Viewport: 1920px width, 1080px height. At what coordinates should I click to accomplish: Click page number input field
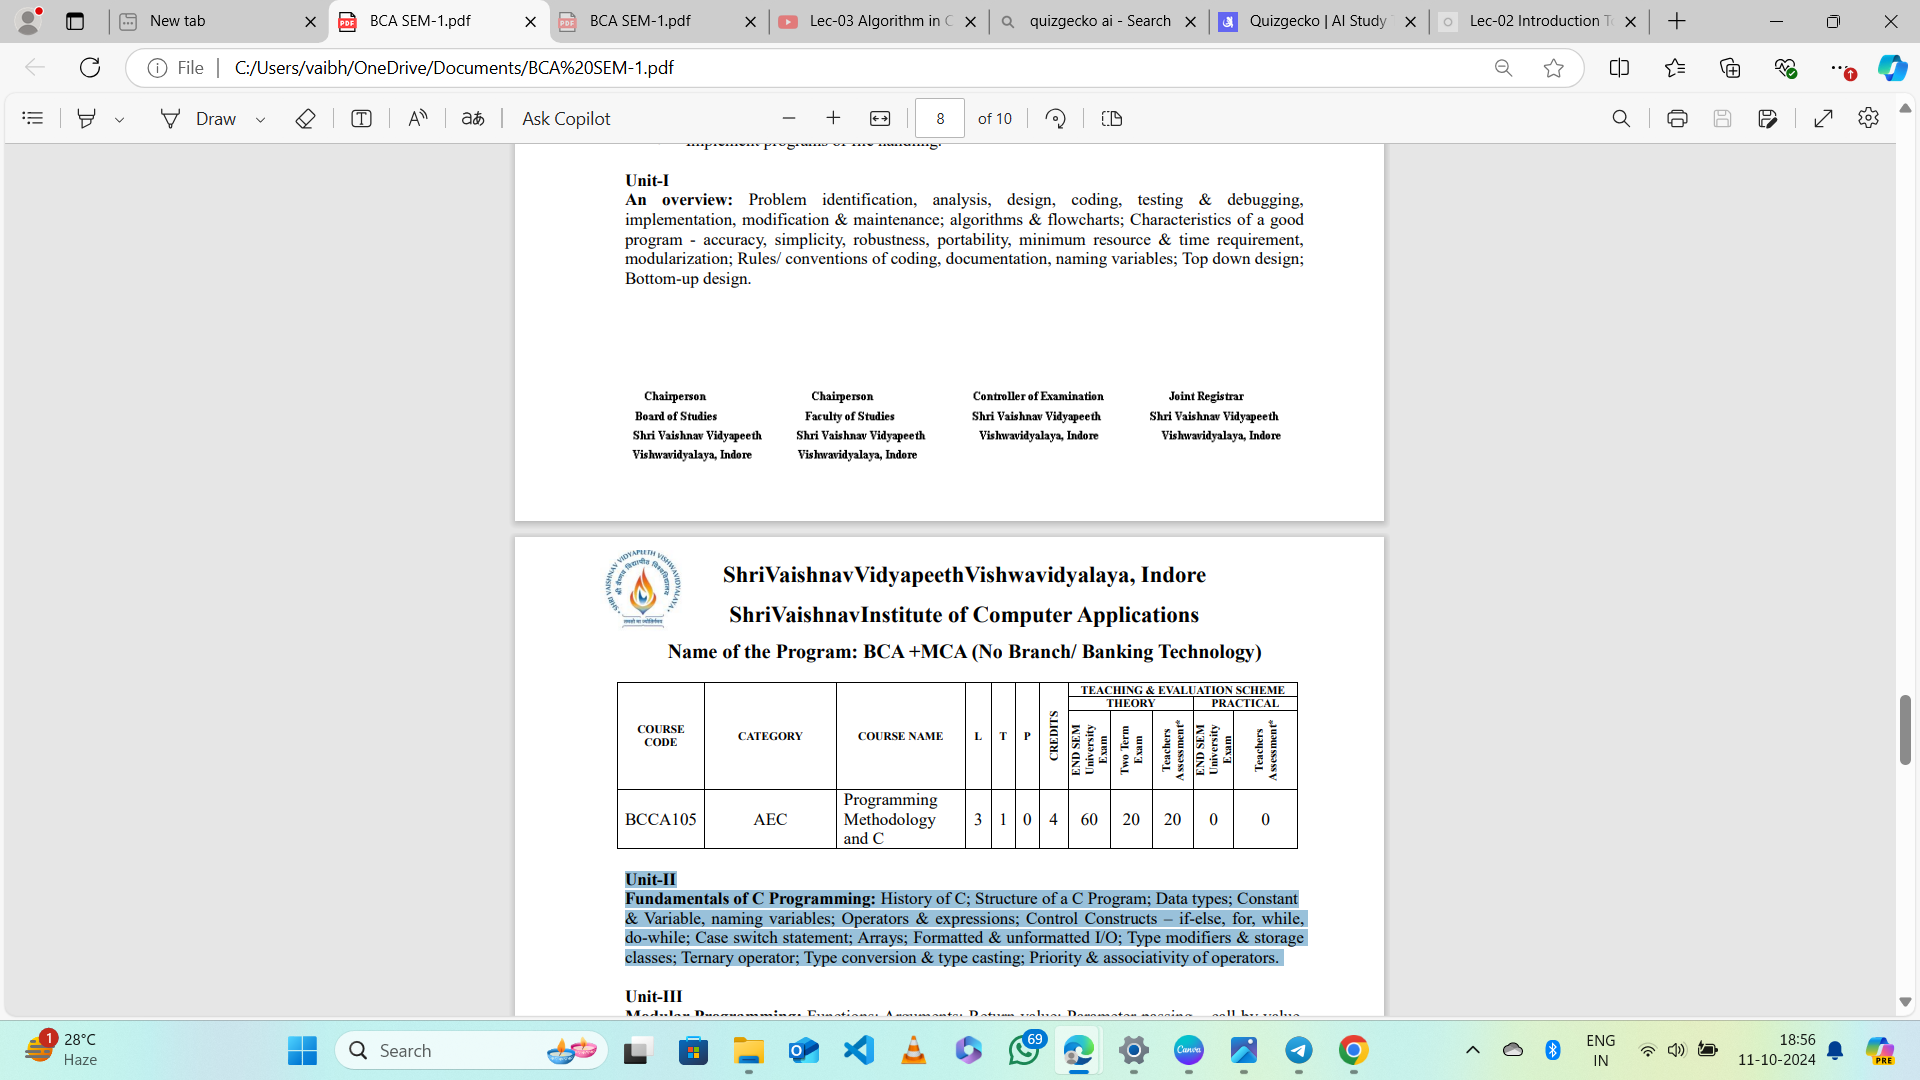point(940,117)
